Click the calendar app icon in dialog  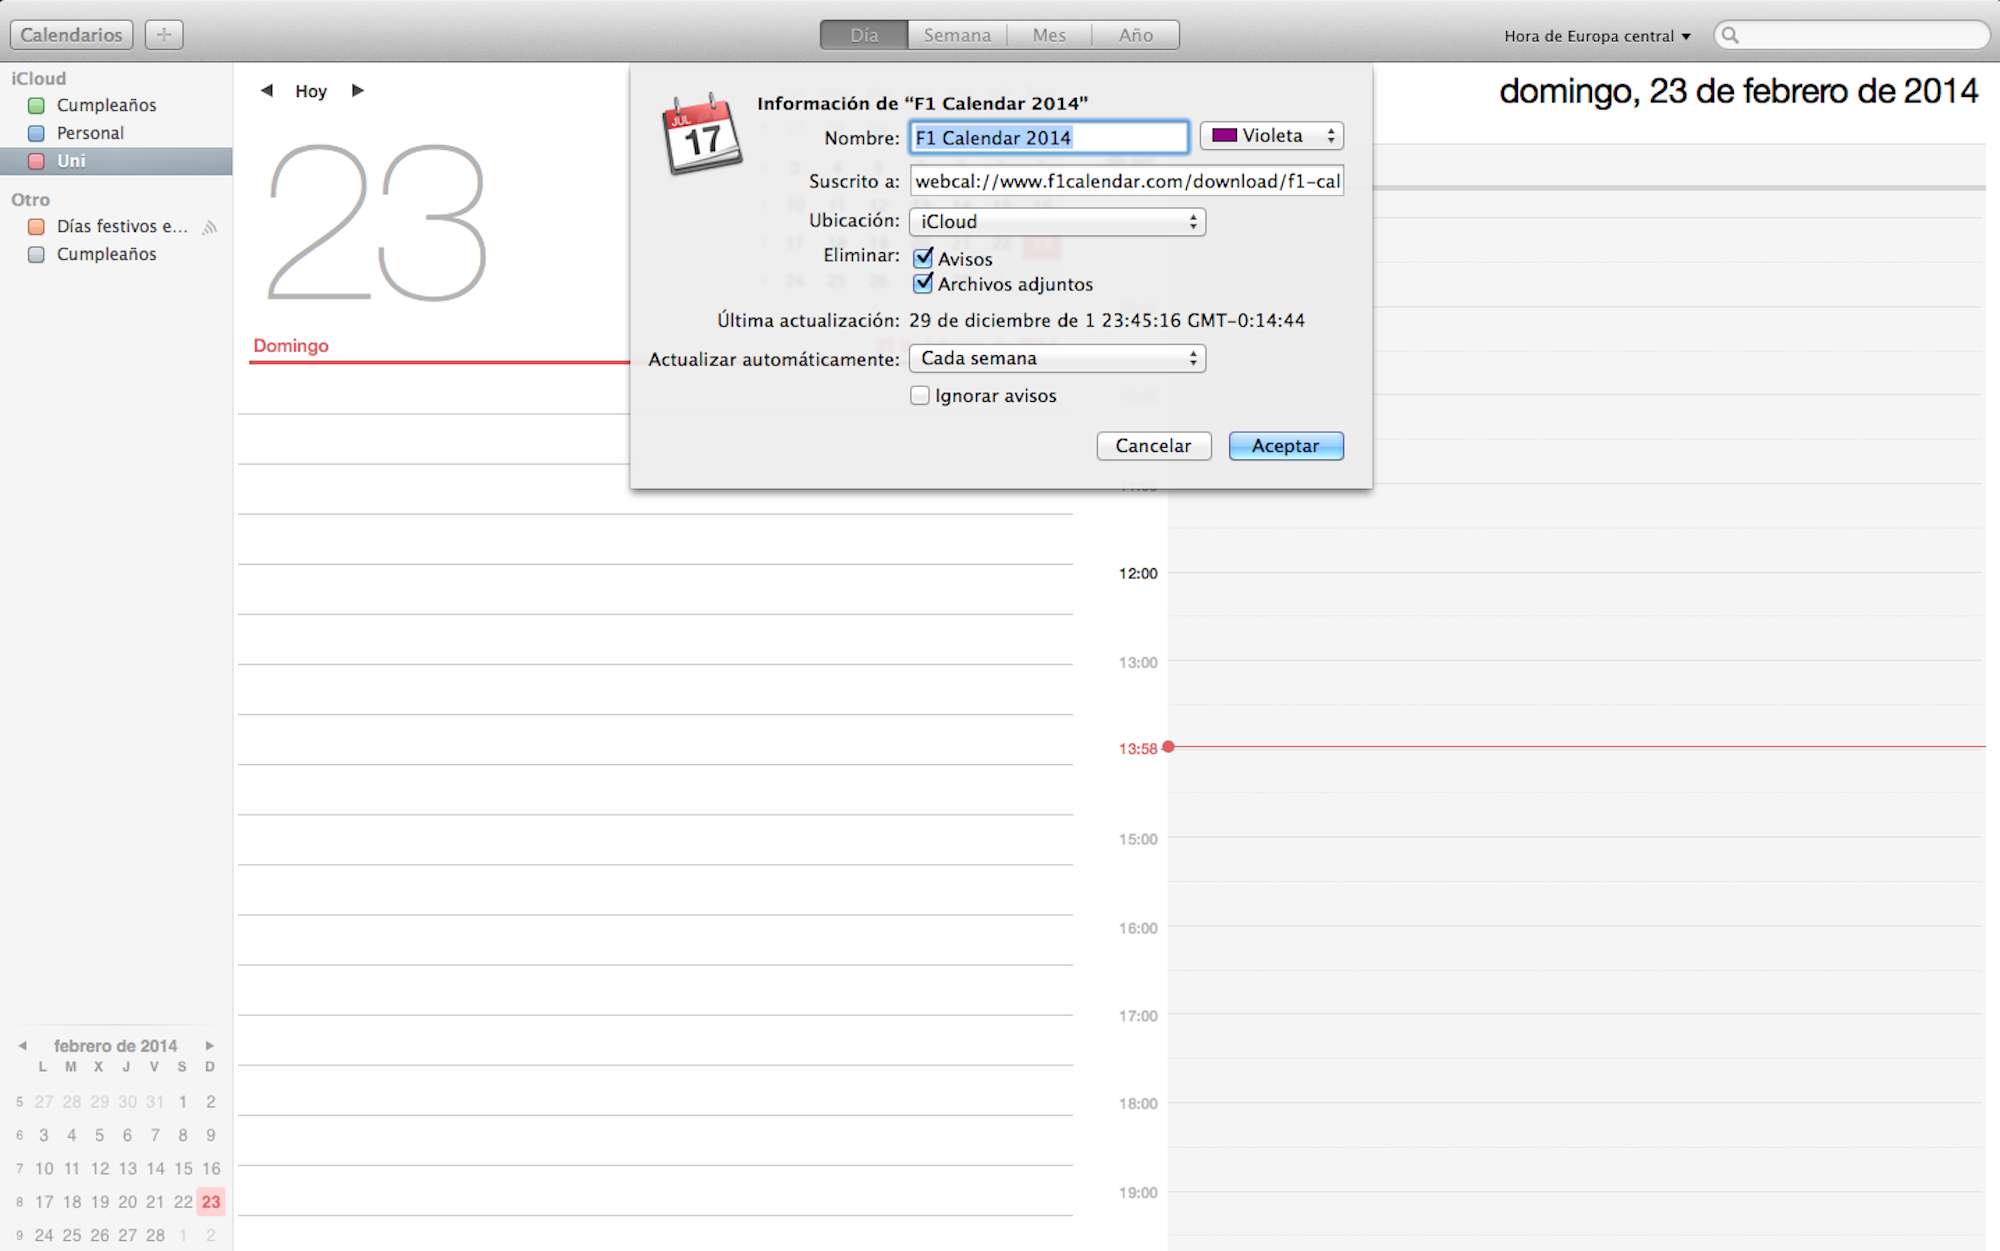pyautogui.click(x=702, y=135)
